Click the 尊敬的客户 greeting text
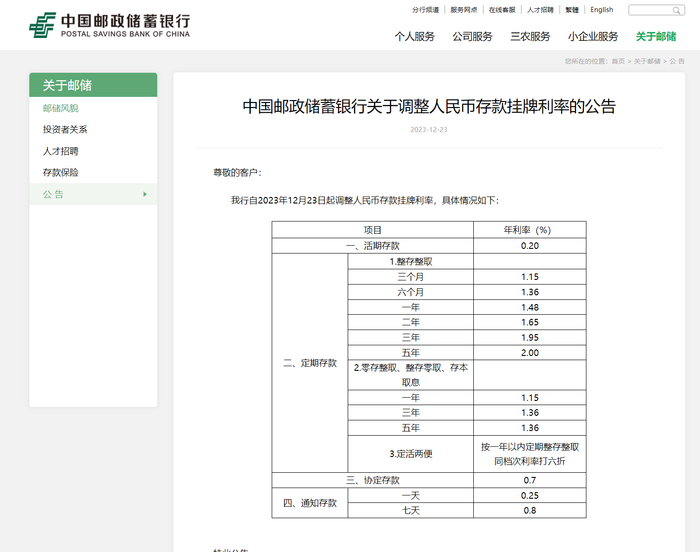This screenshot has width=700, height=552. pyautogui.click(x=237, y=172)
